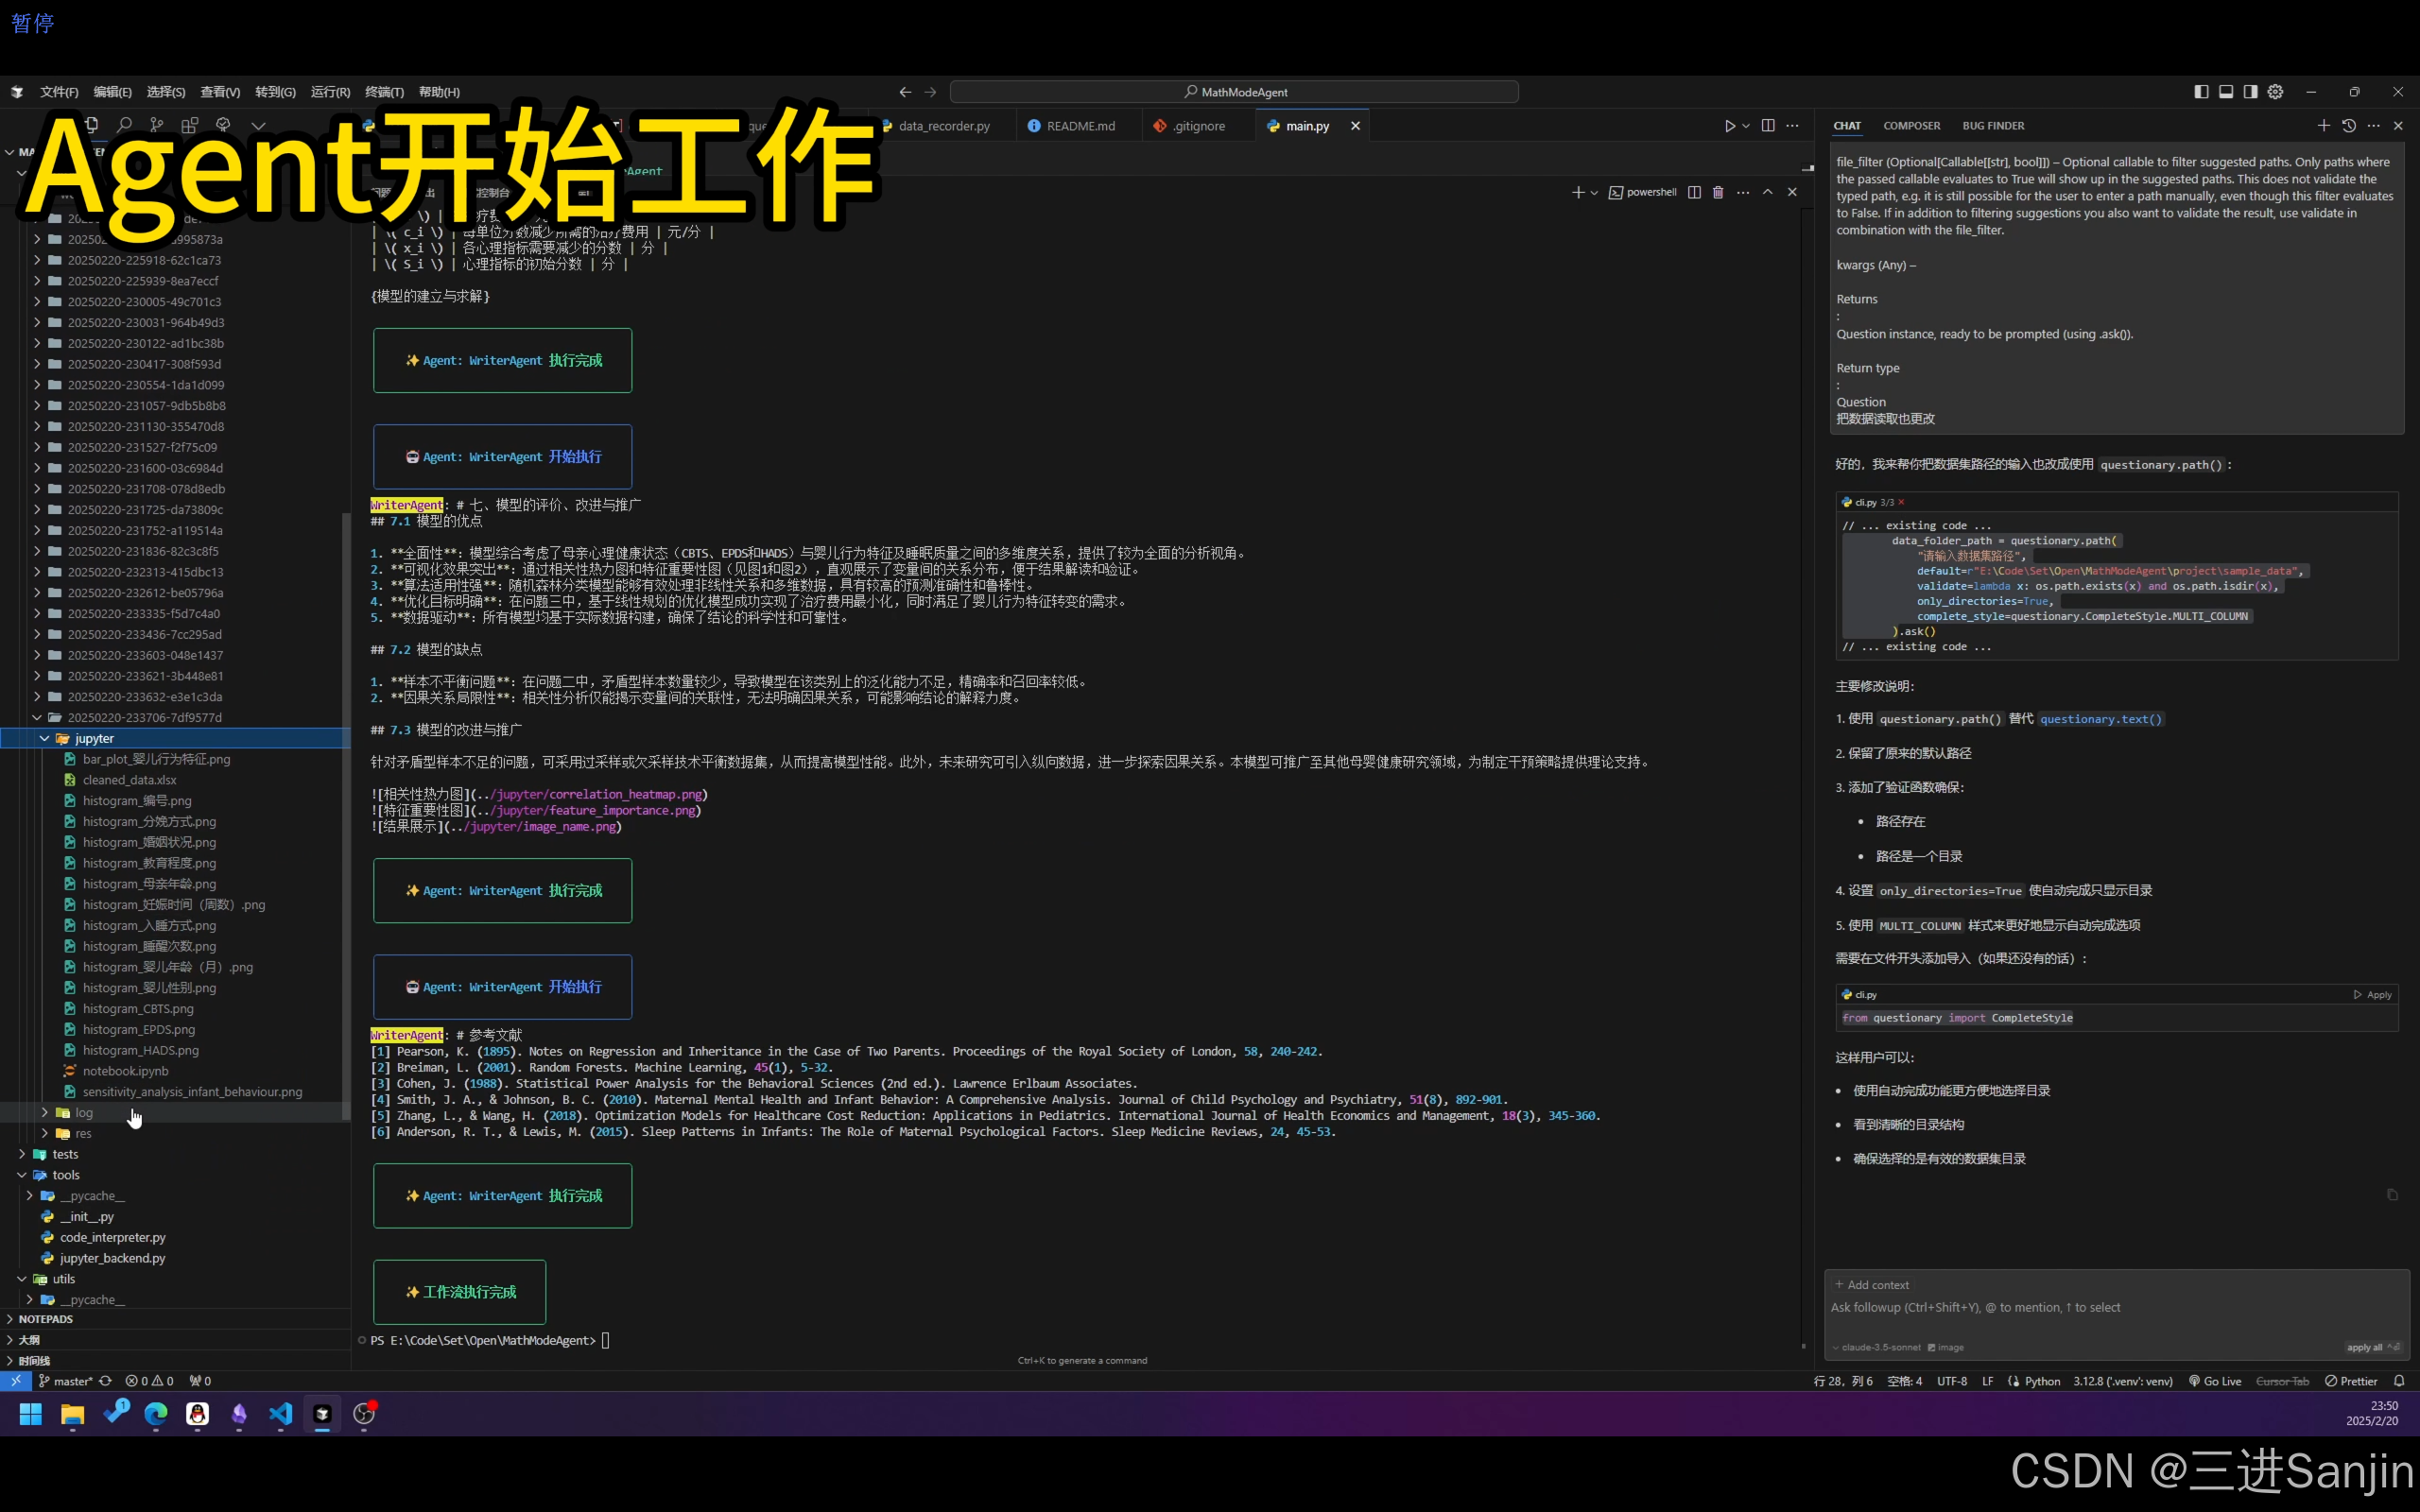Start a new chat with plus icon
The width and height of the screenshot is (2420, 1512).
2324,126
